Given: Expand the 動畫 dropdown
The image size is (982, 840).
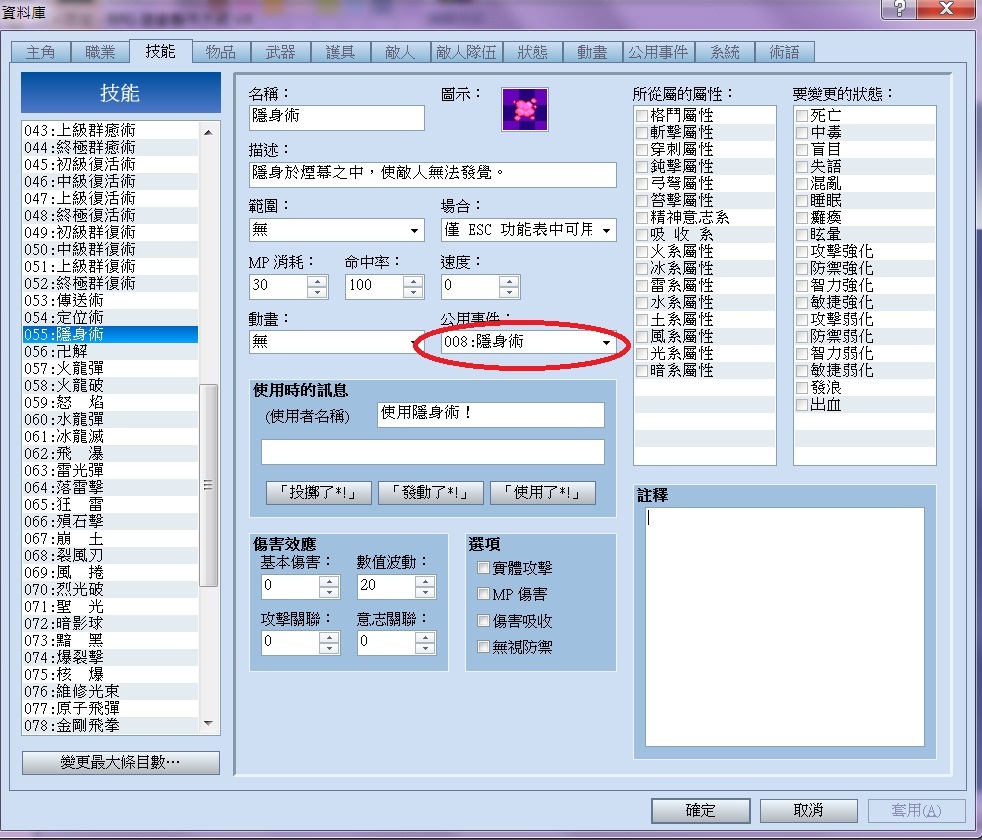Looking at the screenshot, I should tap(336, 342).
